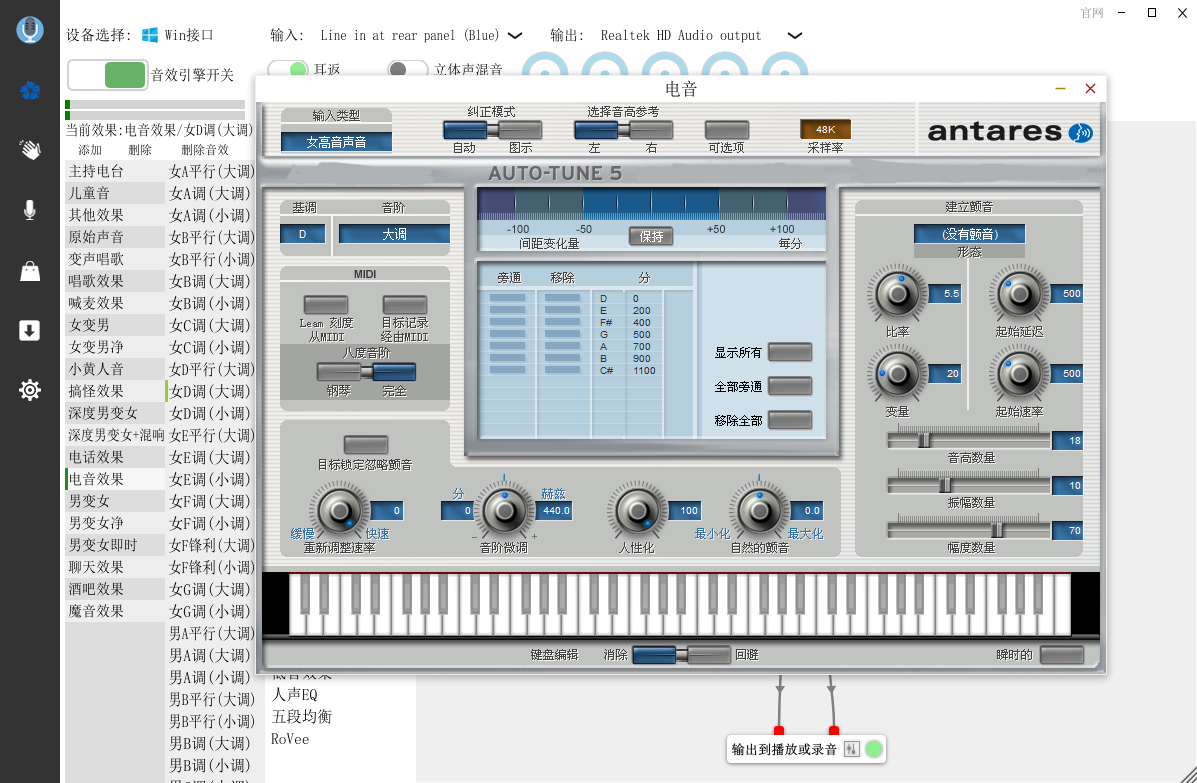This screenshot has height=783, width=1197.
Task: Select 电音效果 effect category
Action: click(115, 478)
